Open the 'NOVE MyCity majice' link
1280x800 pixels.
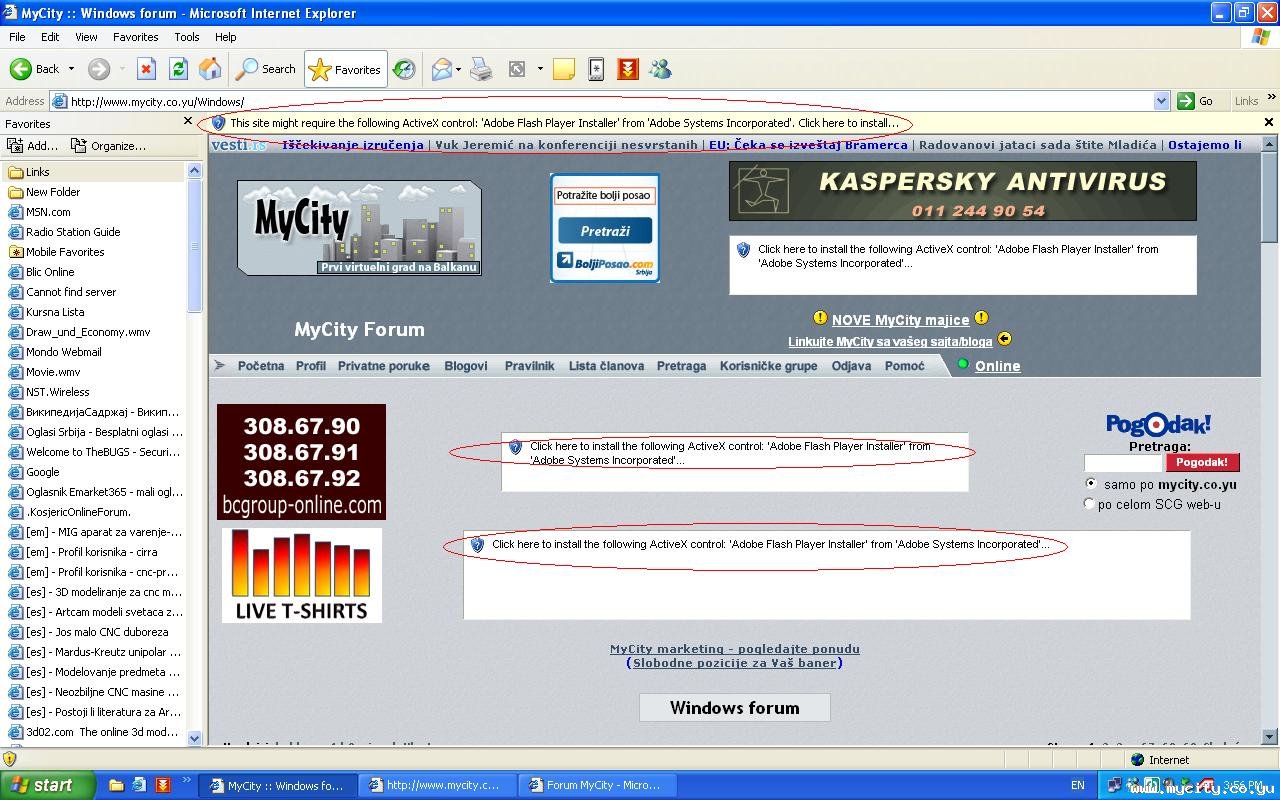[x=900, y=320]
